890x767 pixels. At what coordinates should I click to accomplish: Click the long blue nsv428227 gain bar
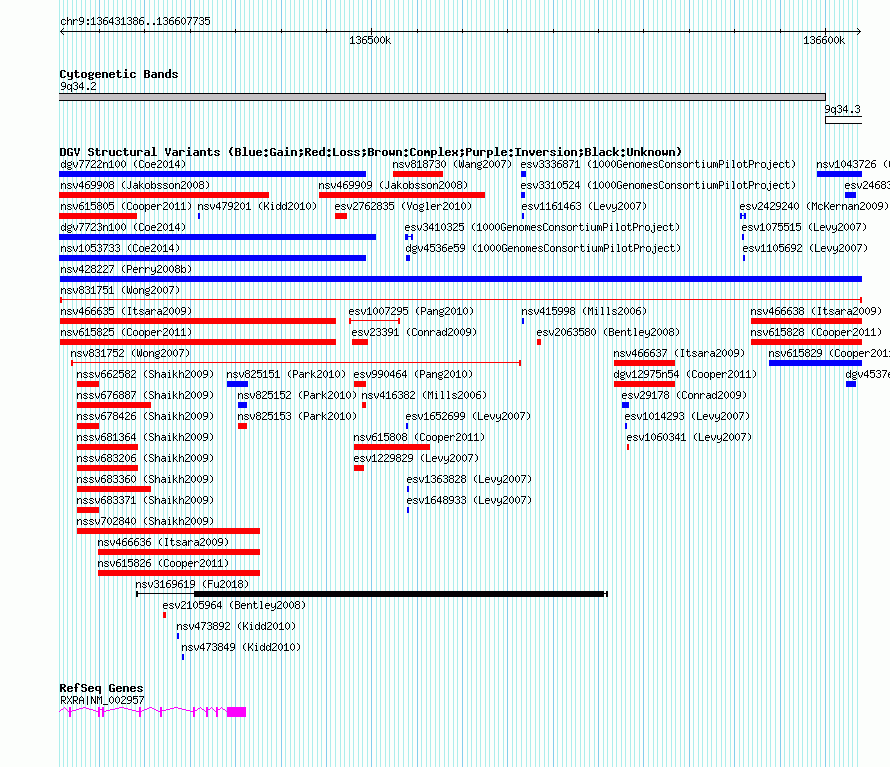pos(460,279)
